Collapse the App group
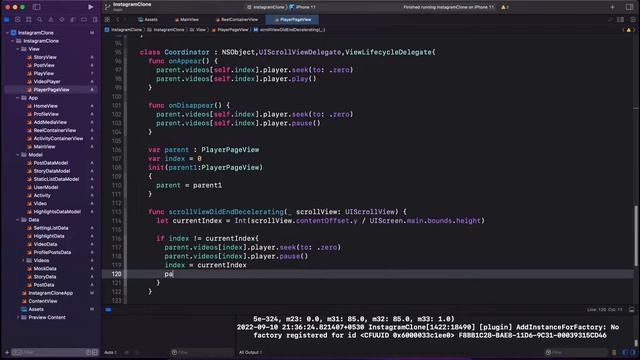640x360 pixels. 18,98
